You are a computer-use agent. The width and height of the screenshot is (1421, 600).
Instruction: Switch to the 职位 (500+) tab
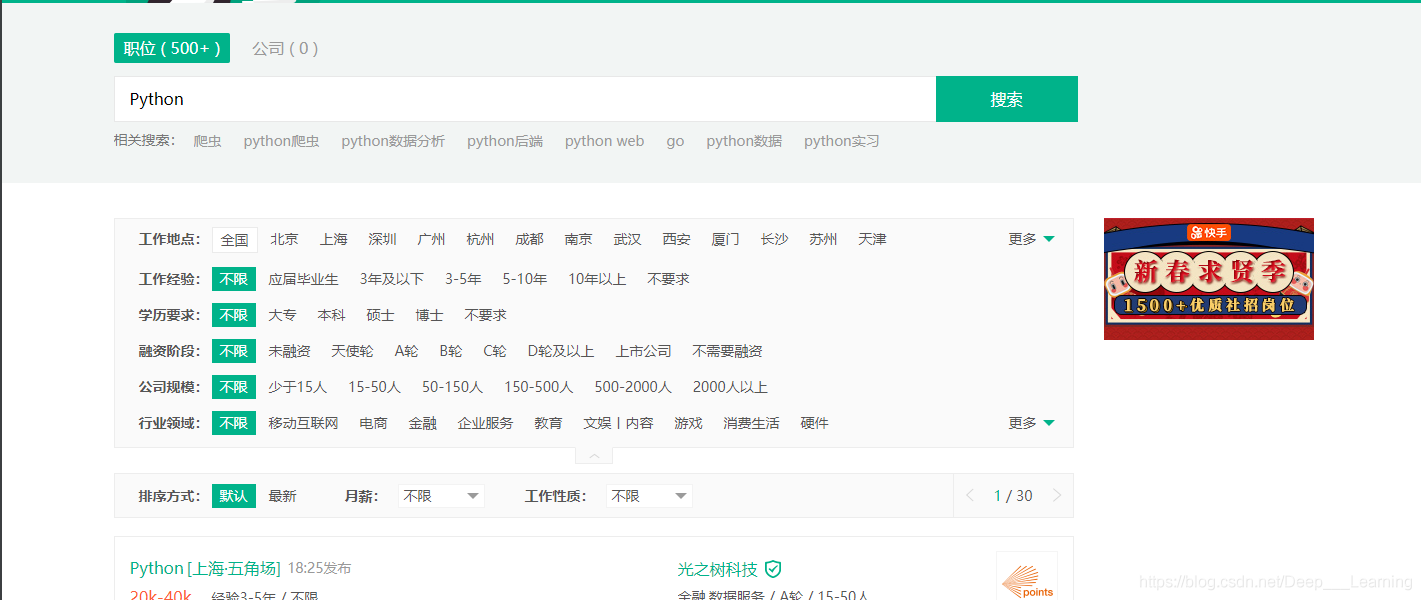tap(172, 48)
